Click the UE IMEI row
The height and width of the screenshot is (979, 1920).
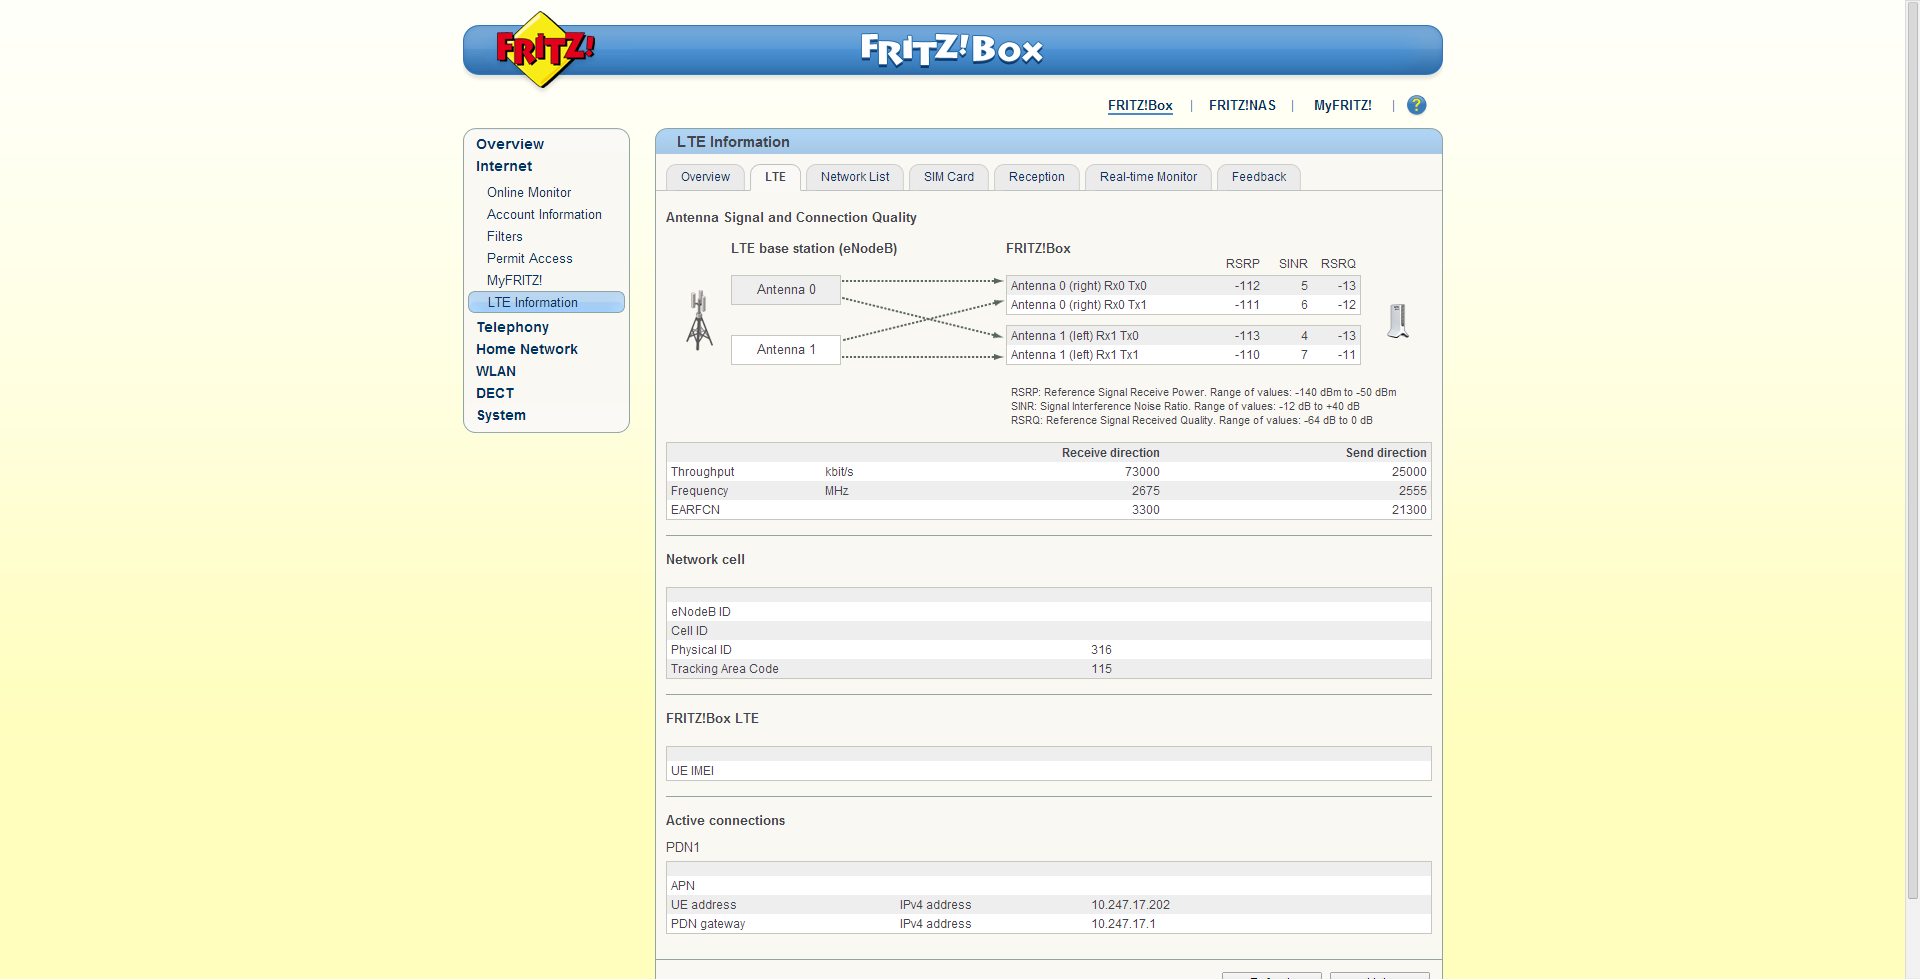point(1049,771)
